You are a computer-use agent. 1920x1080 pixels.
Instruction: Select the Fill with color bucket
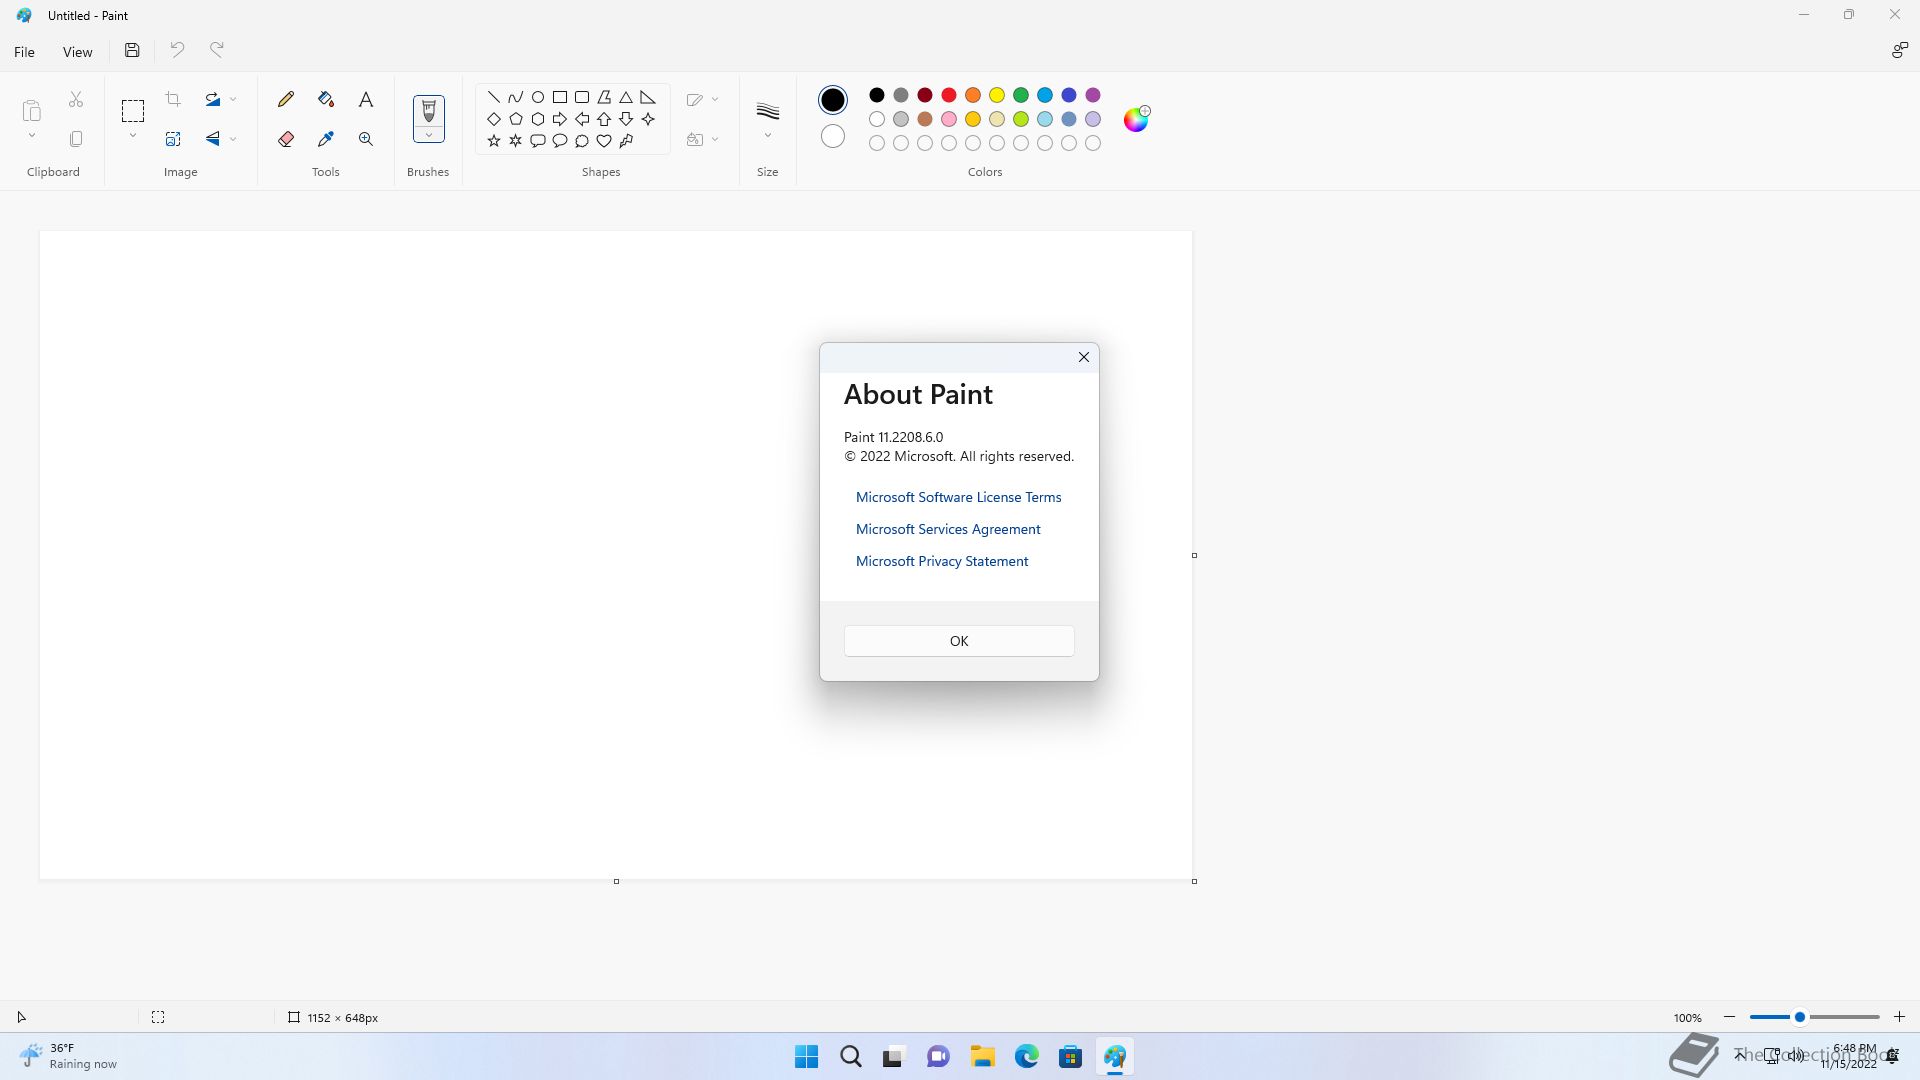(326, 99)
